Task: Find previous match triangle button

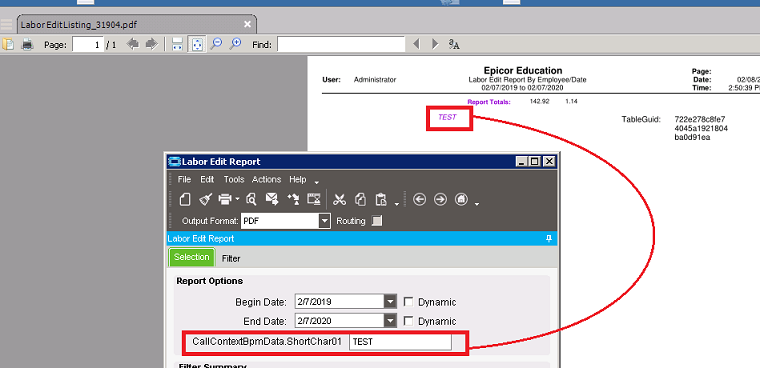Action: pyautogui.click(x=416, y=45)
